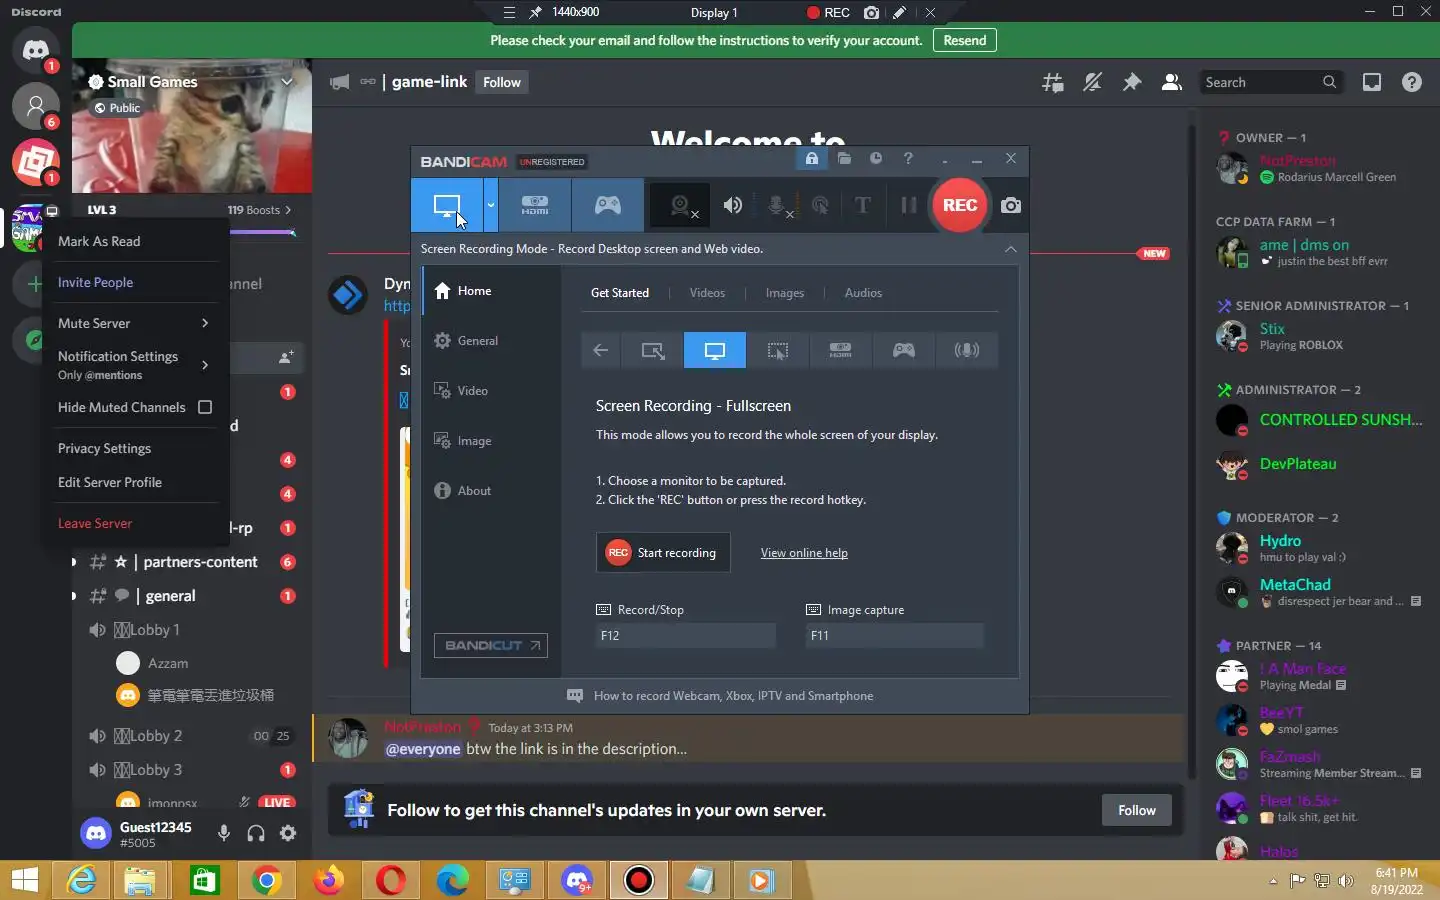Click Bandicam lock icon in title bar
The height and width of the screenshot is (900, 1440).
pyautogui.click(x=812, y=159)
